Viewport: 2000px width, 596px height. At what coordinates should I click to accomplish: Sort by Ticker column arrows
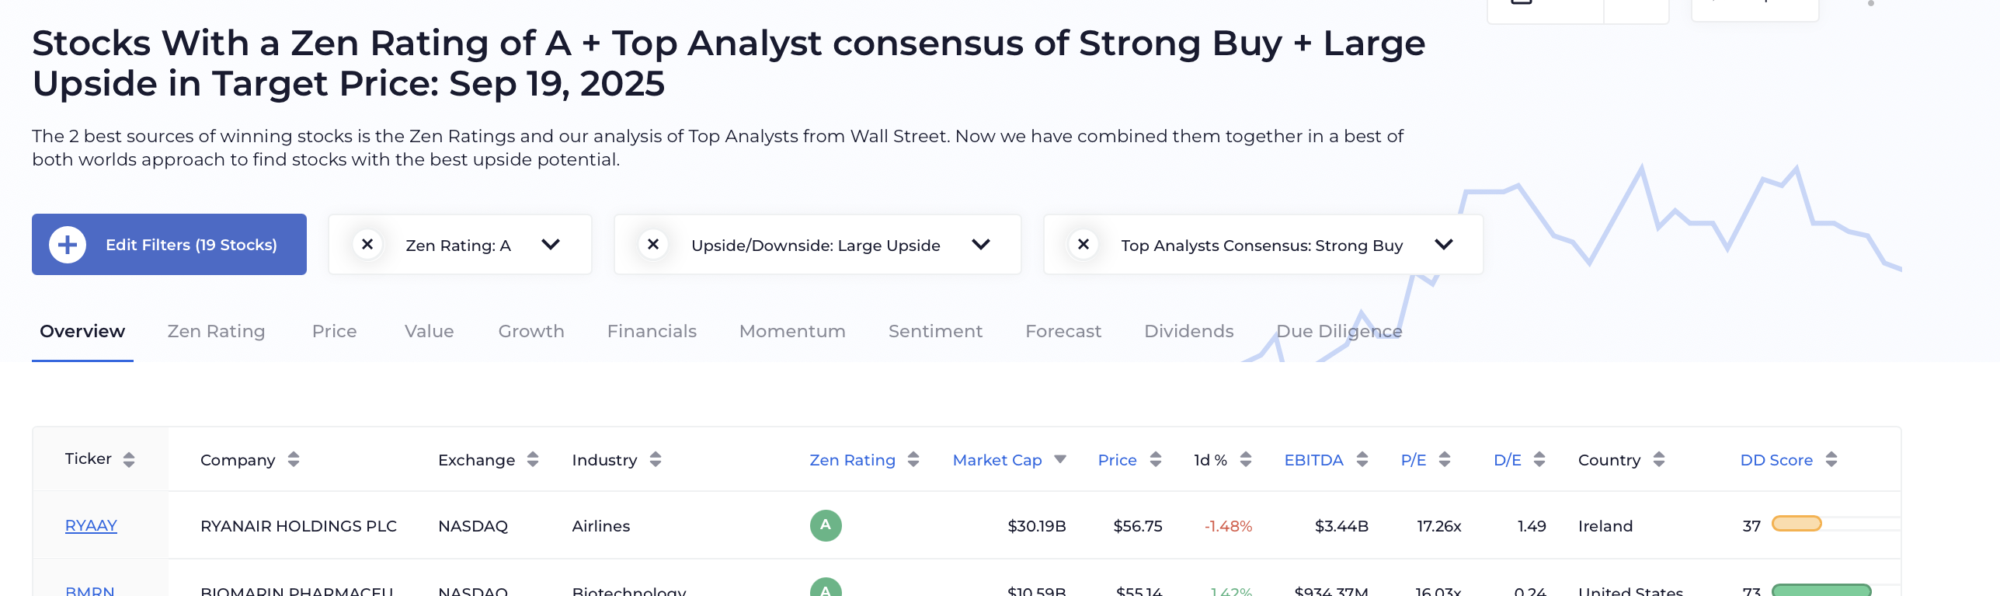pyautogui.click(x=129, y=460)
